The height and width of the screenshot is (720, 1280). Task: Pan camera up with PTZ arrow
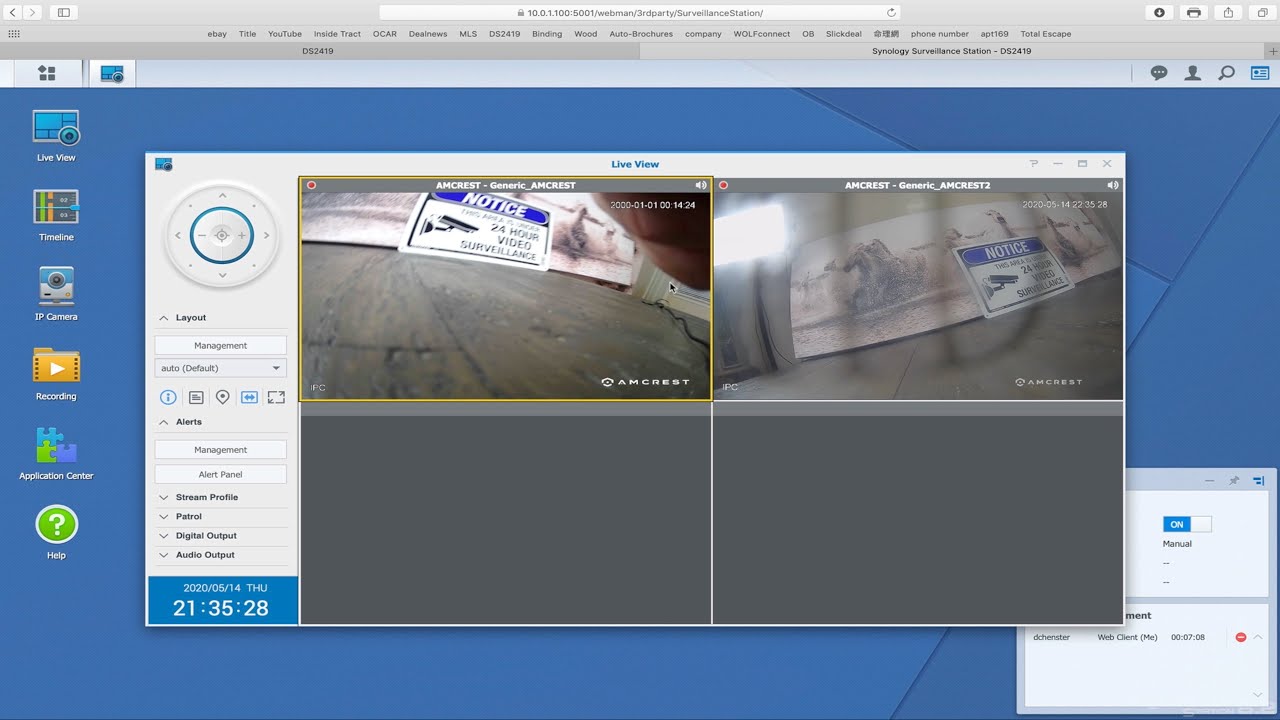tap(222, 195)
